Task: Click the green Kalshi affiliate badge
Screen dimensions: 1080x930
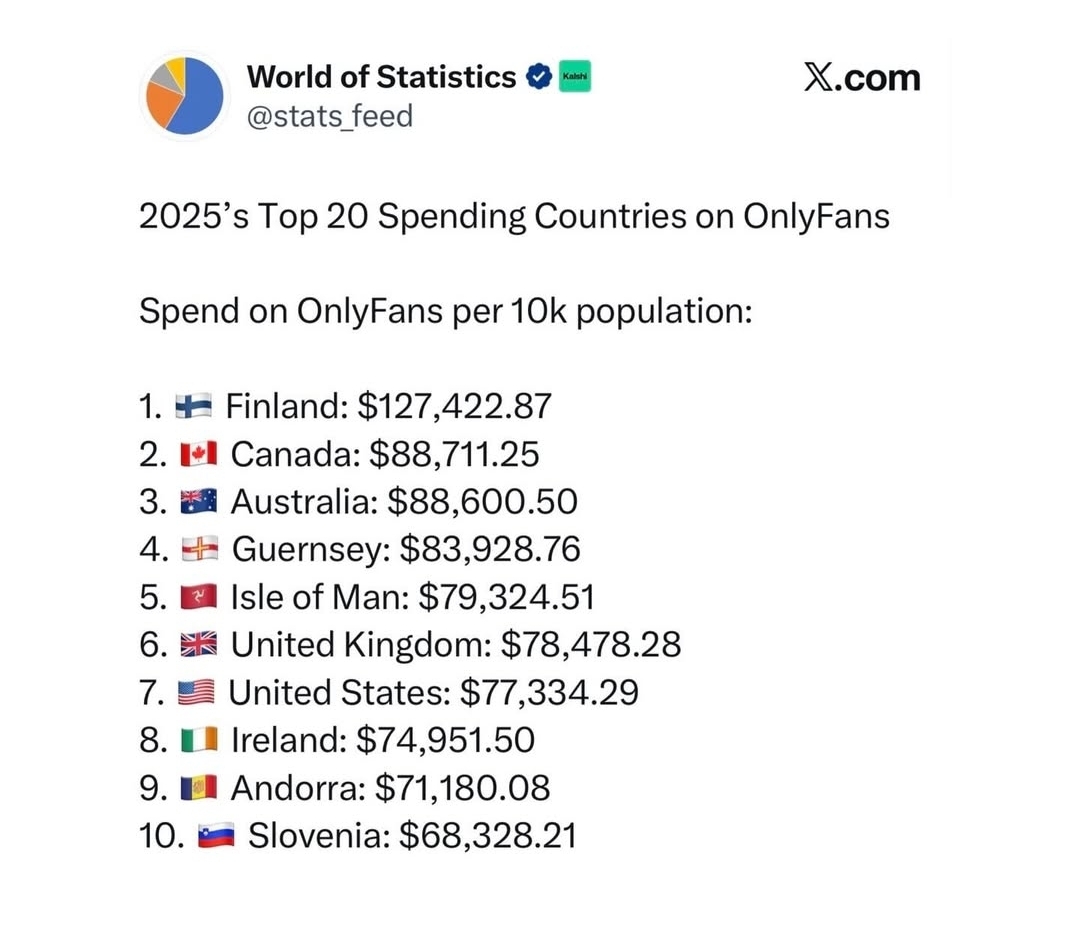Action: click(574, 76)
